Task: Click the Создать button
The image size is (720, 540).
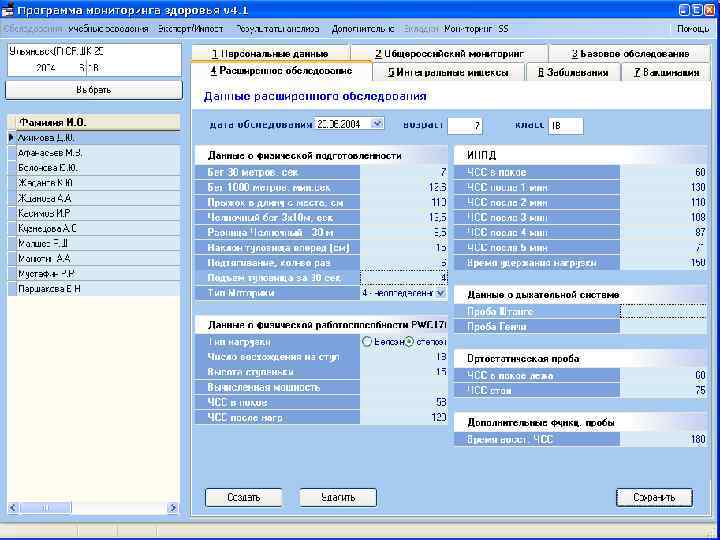Action: [243, 497]
